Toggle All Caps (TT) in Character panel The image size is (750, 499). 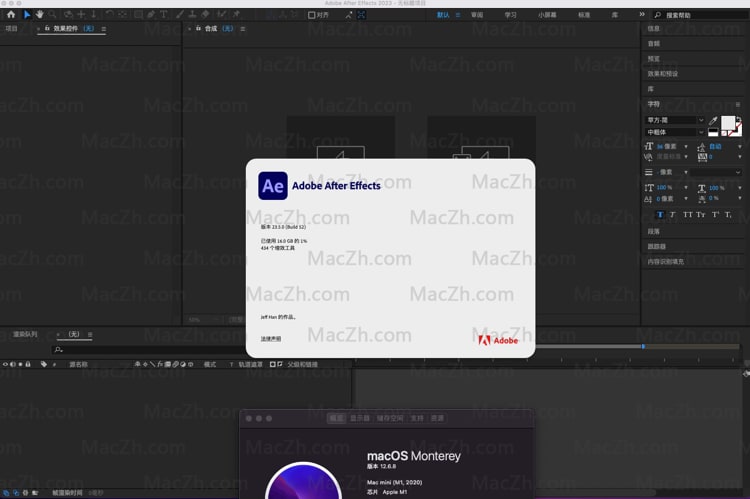687,215
